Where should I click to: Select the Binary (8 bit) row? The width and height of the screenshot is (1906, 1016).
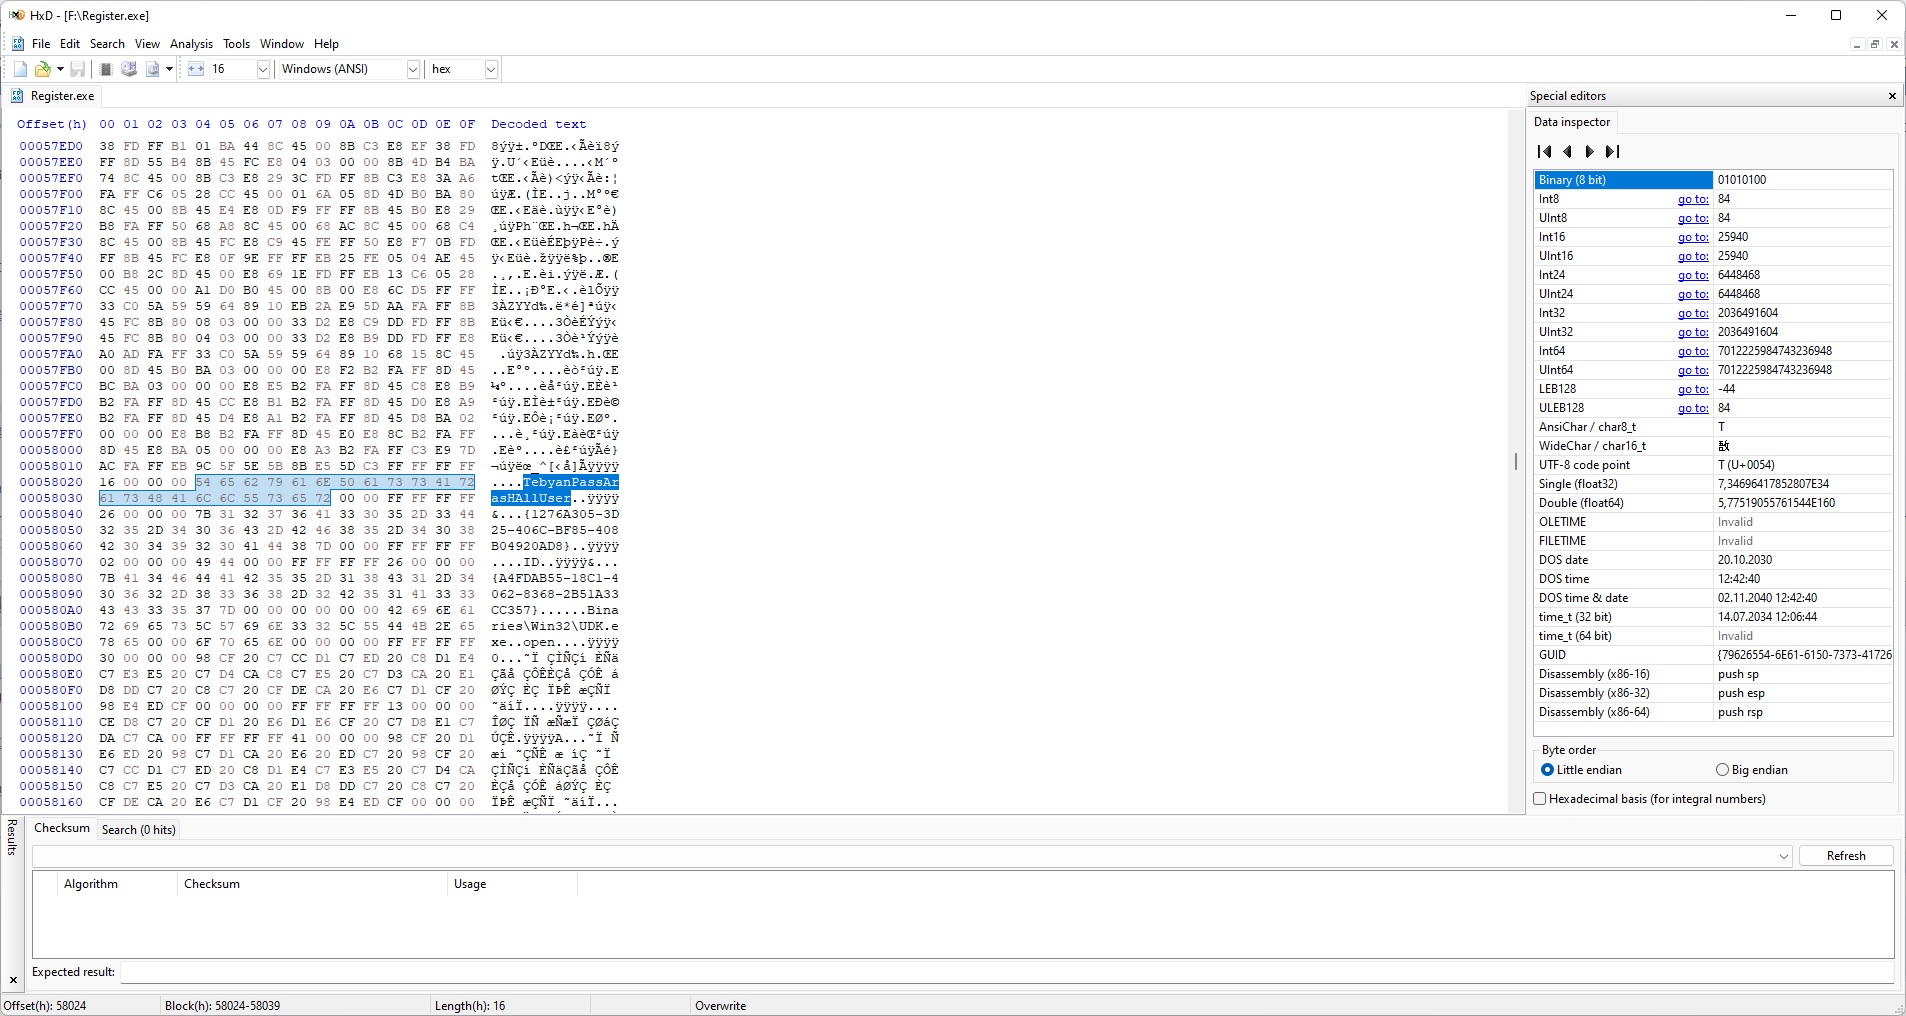coord(1713,180)
